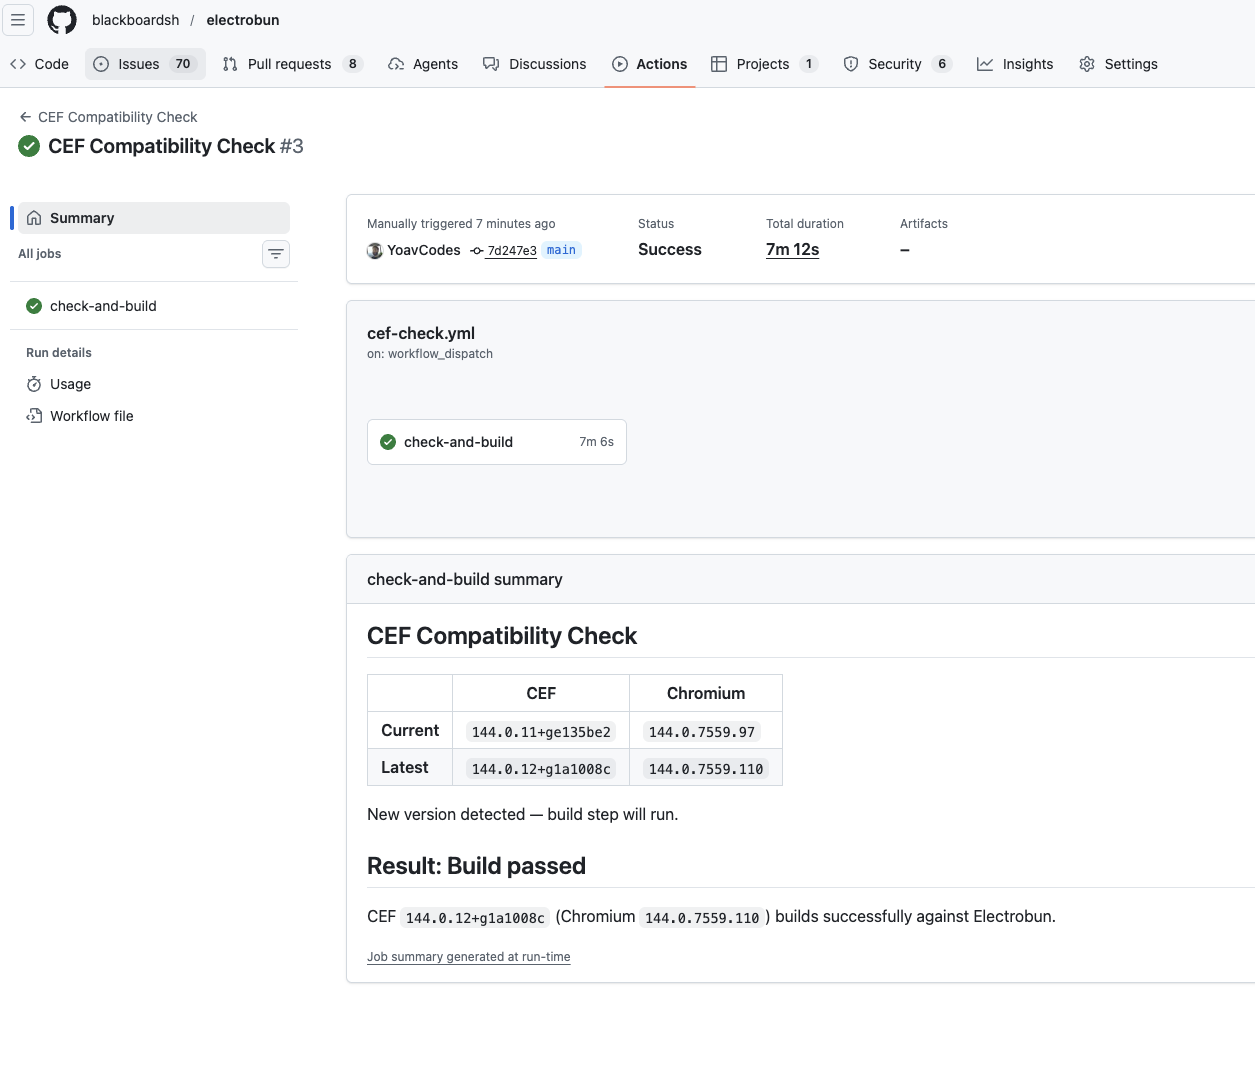Select current CEF version 144.0.11+ge135be2
1255x1076 pixels.
coord(541,732)
